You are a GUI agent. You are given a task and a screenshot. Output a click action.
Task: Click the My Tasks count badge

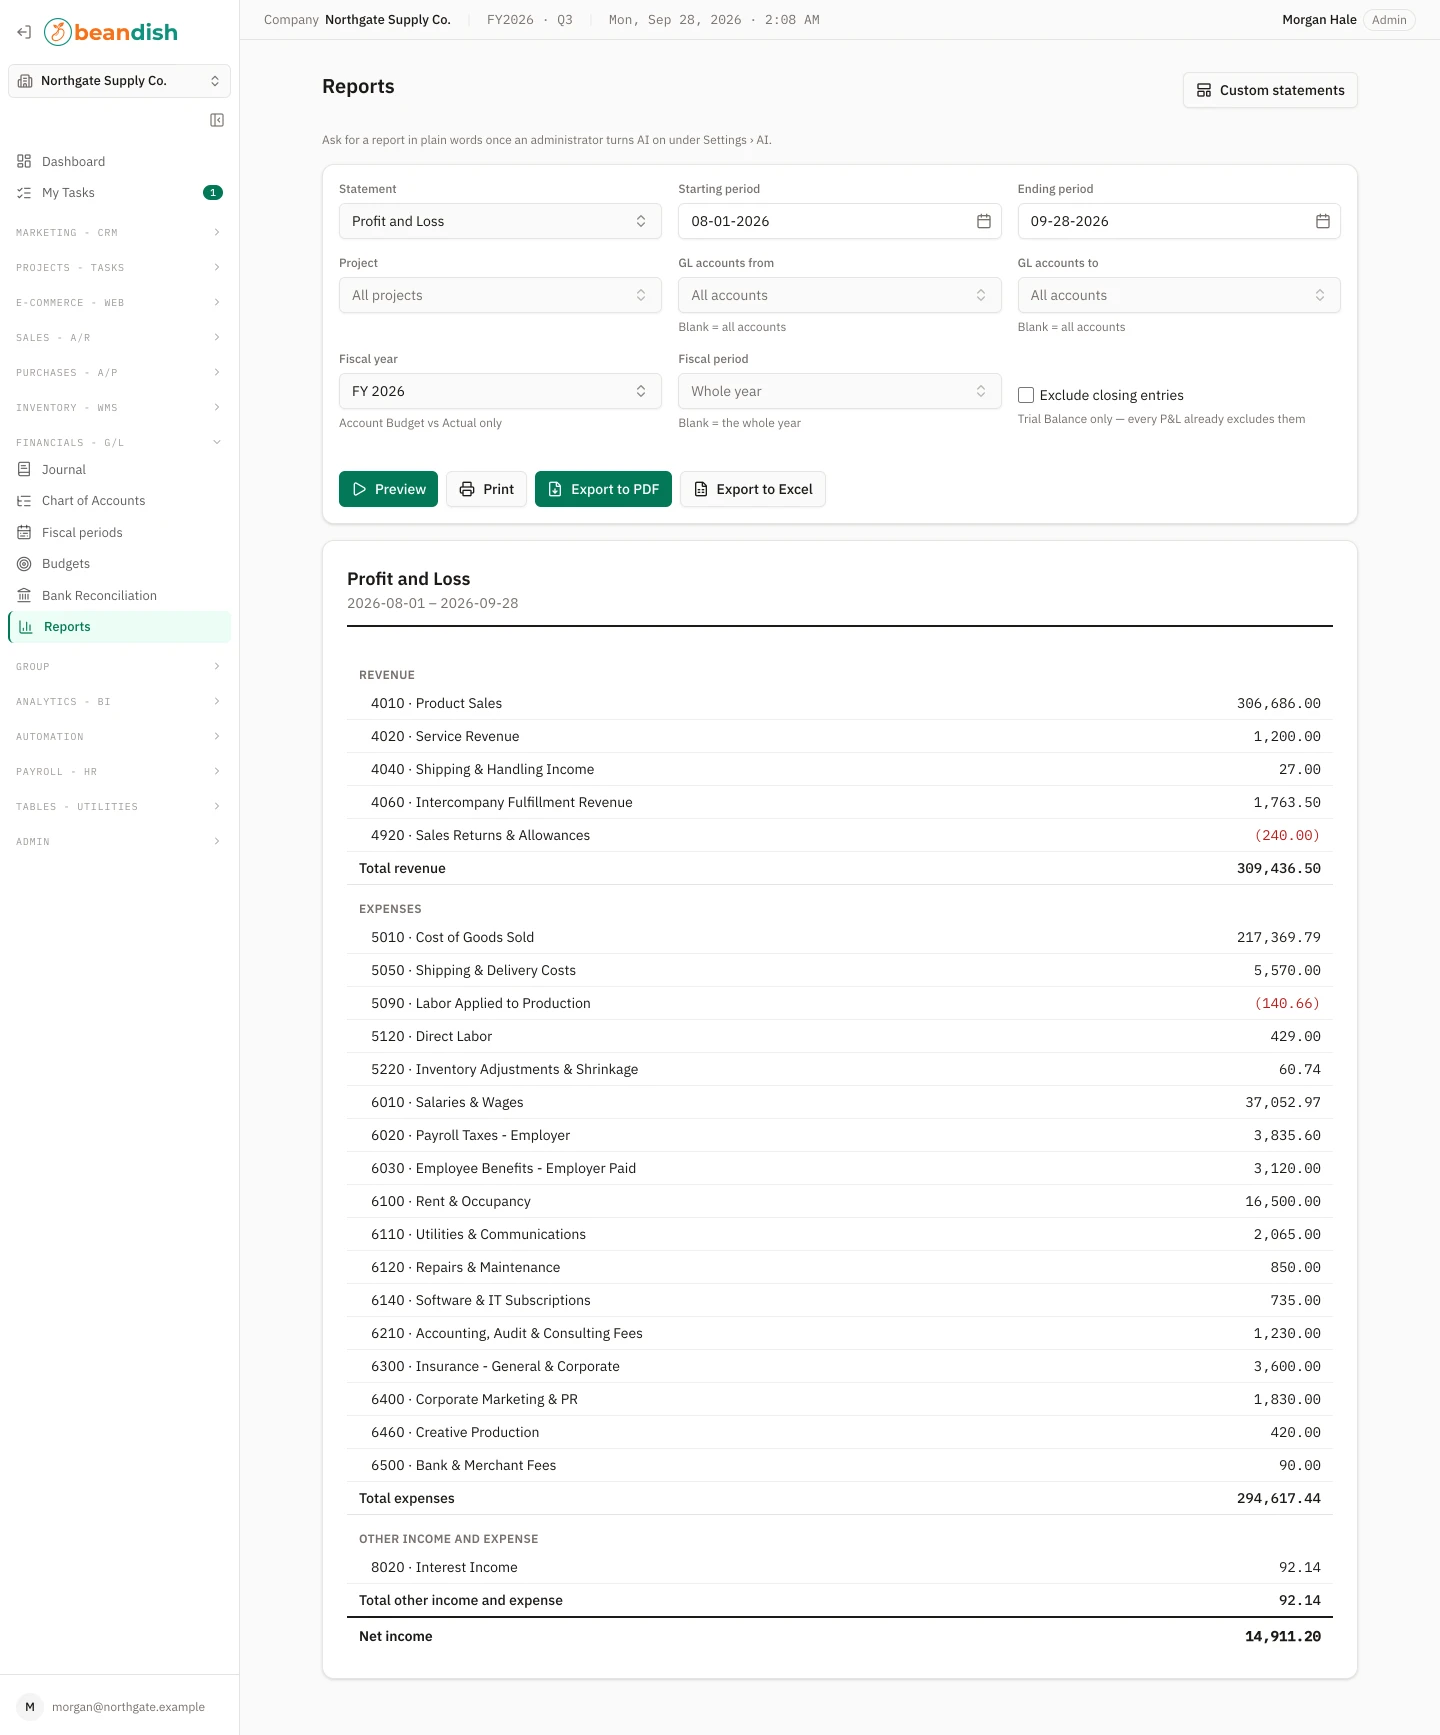pos(213,193)
